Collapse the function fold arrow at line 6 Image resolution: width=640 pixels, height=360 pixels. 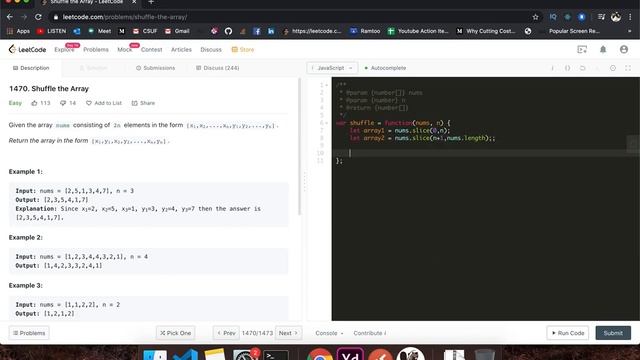pos(327,123)
